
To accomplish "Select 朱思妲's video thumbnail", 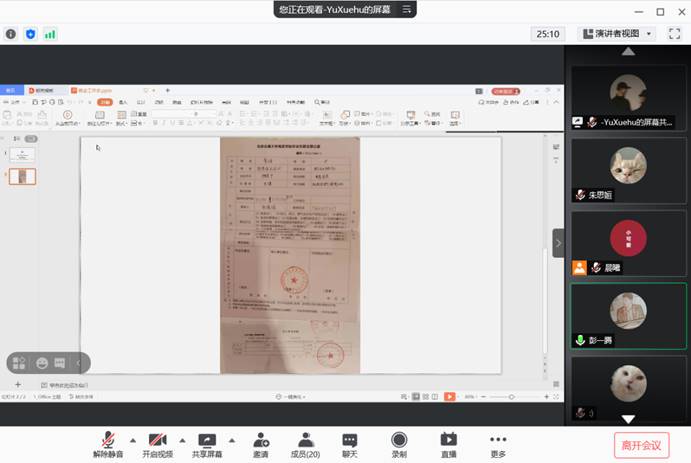I will pyautogui.click(x=628, y=170).
